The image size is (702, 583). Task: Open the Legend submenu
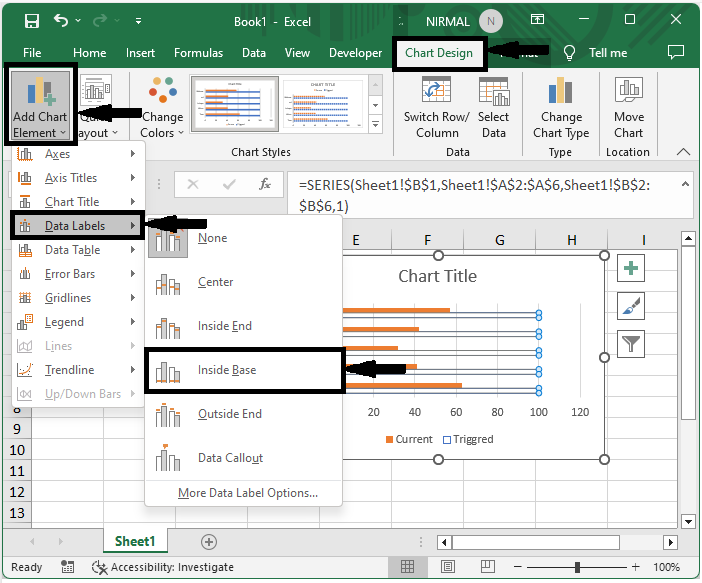77,322
